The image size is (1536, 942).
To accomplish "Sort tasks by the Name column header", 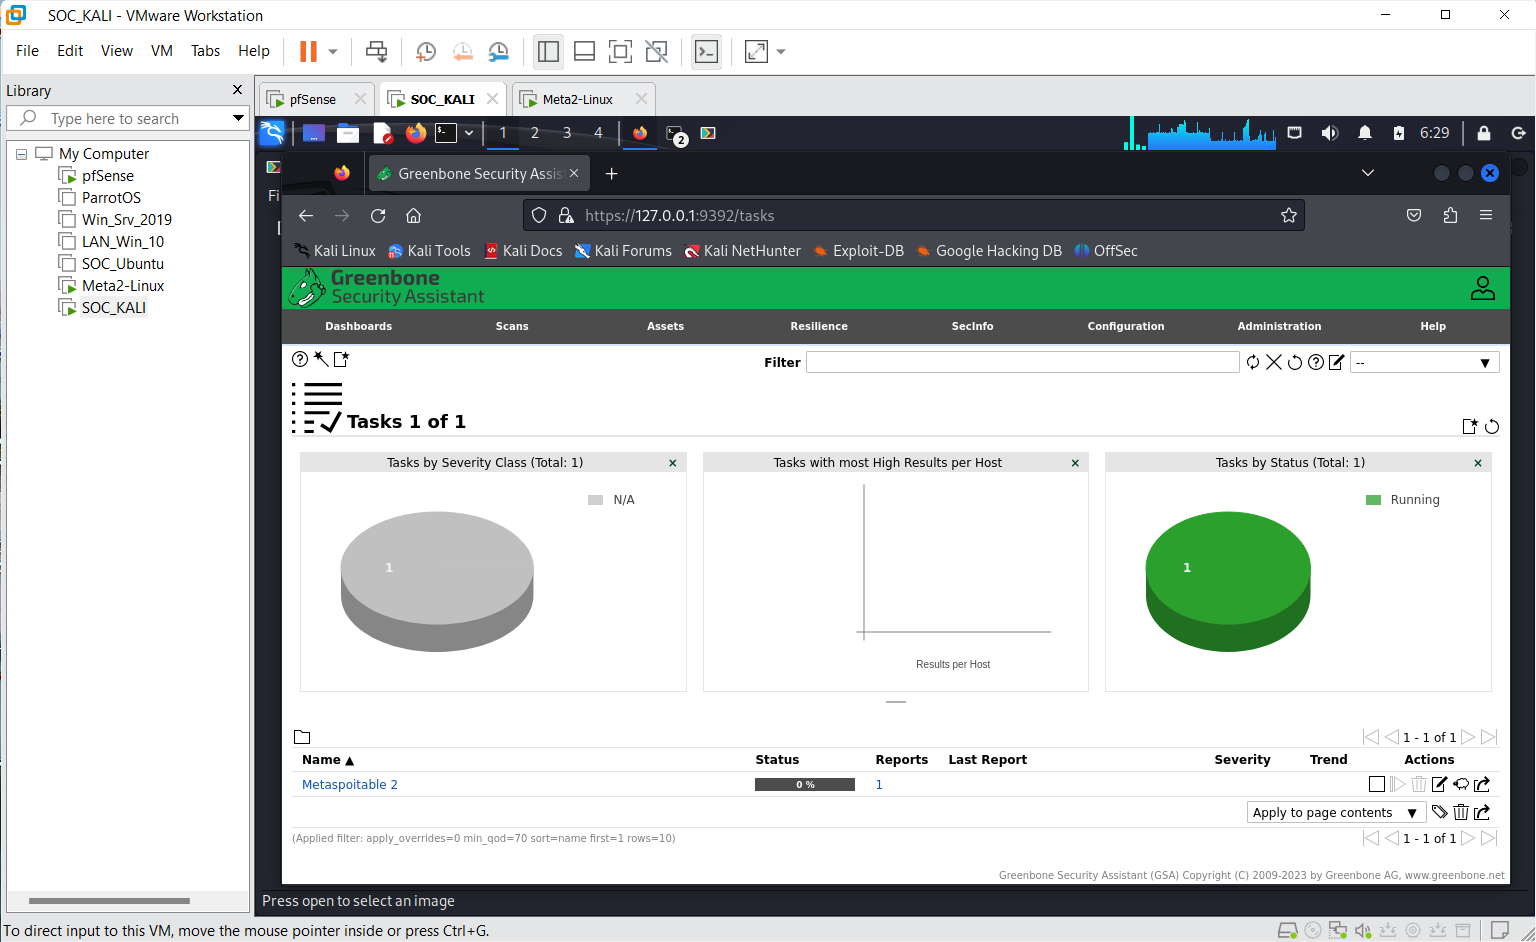I will coord(328,759).
